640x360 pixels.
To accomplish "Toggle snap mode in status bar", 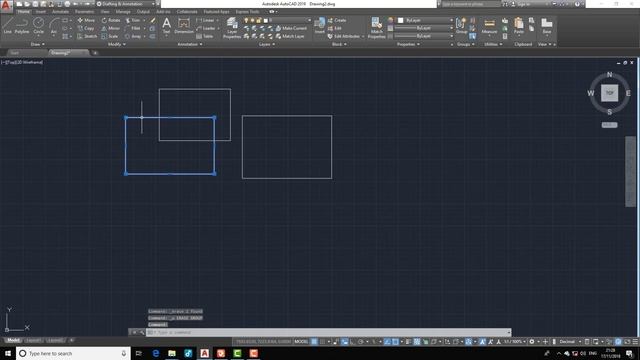I will coord(322,341).
